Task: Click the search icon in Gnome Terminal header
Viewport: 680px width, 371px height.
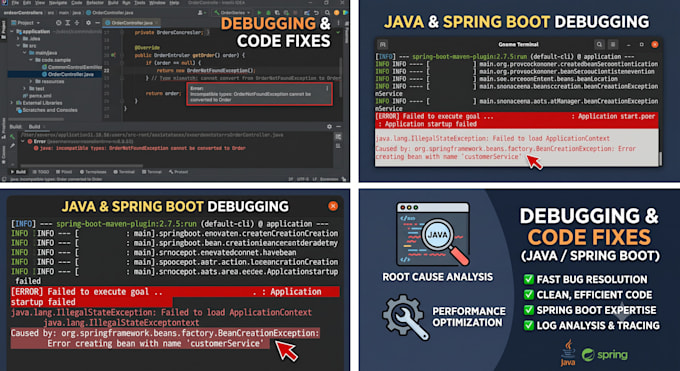Action: (x=599, y=44)
